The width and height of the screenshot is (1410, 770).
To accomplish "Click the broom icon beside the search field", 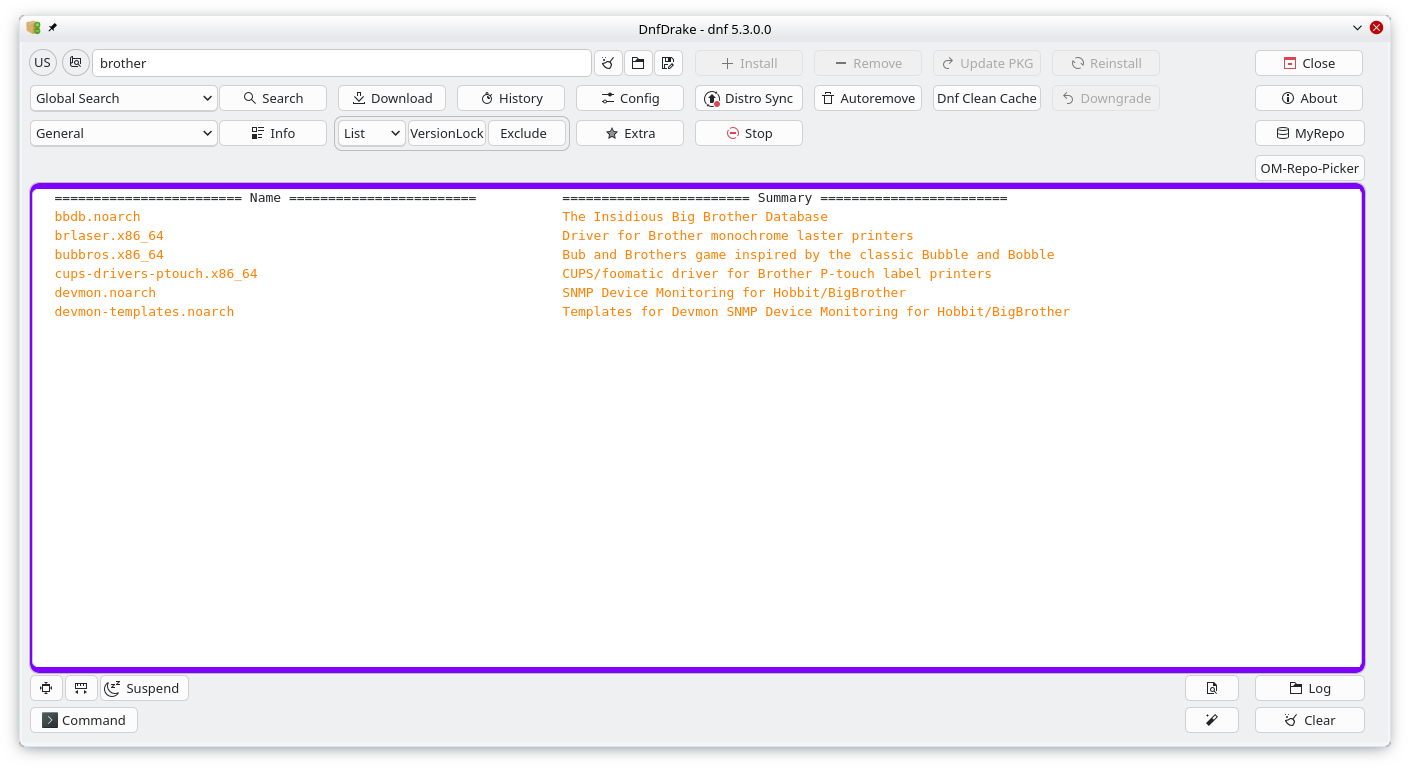I will click(607, 63).
